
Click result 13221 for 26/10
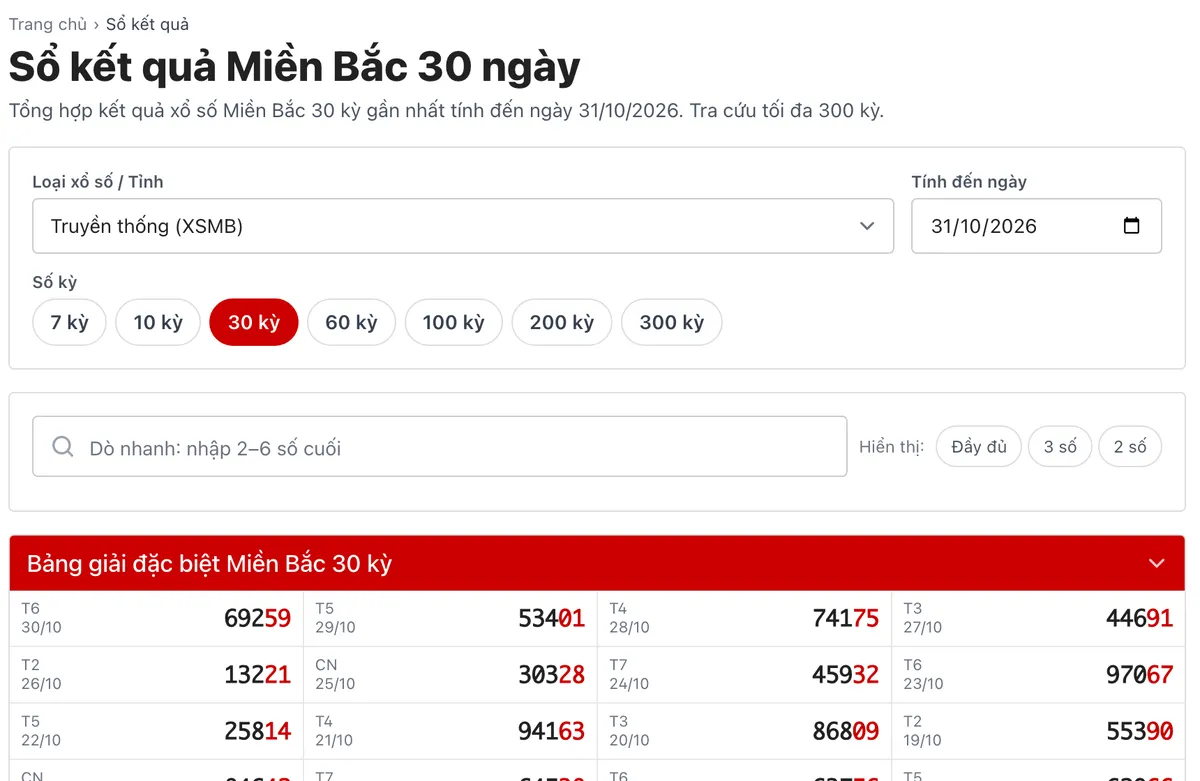(257, 675)
